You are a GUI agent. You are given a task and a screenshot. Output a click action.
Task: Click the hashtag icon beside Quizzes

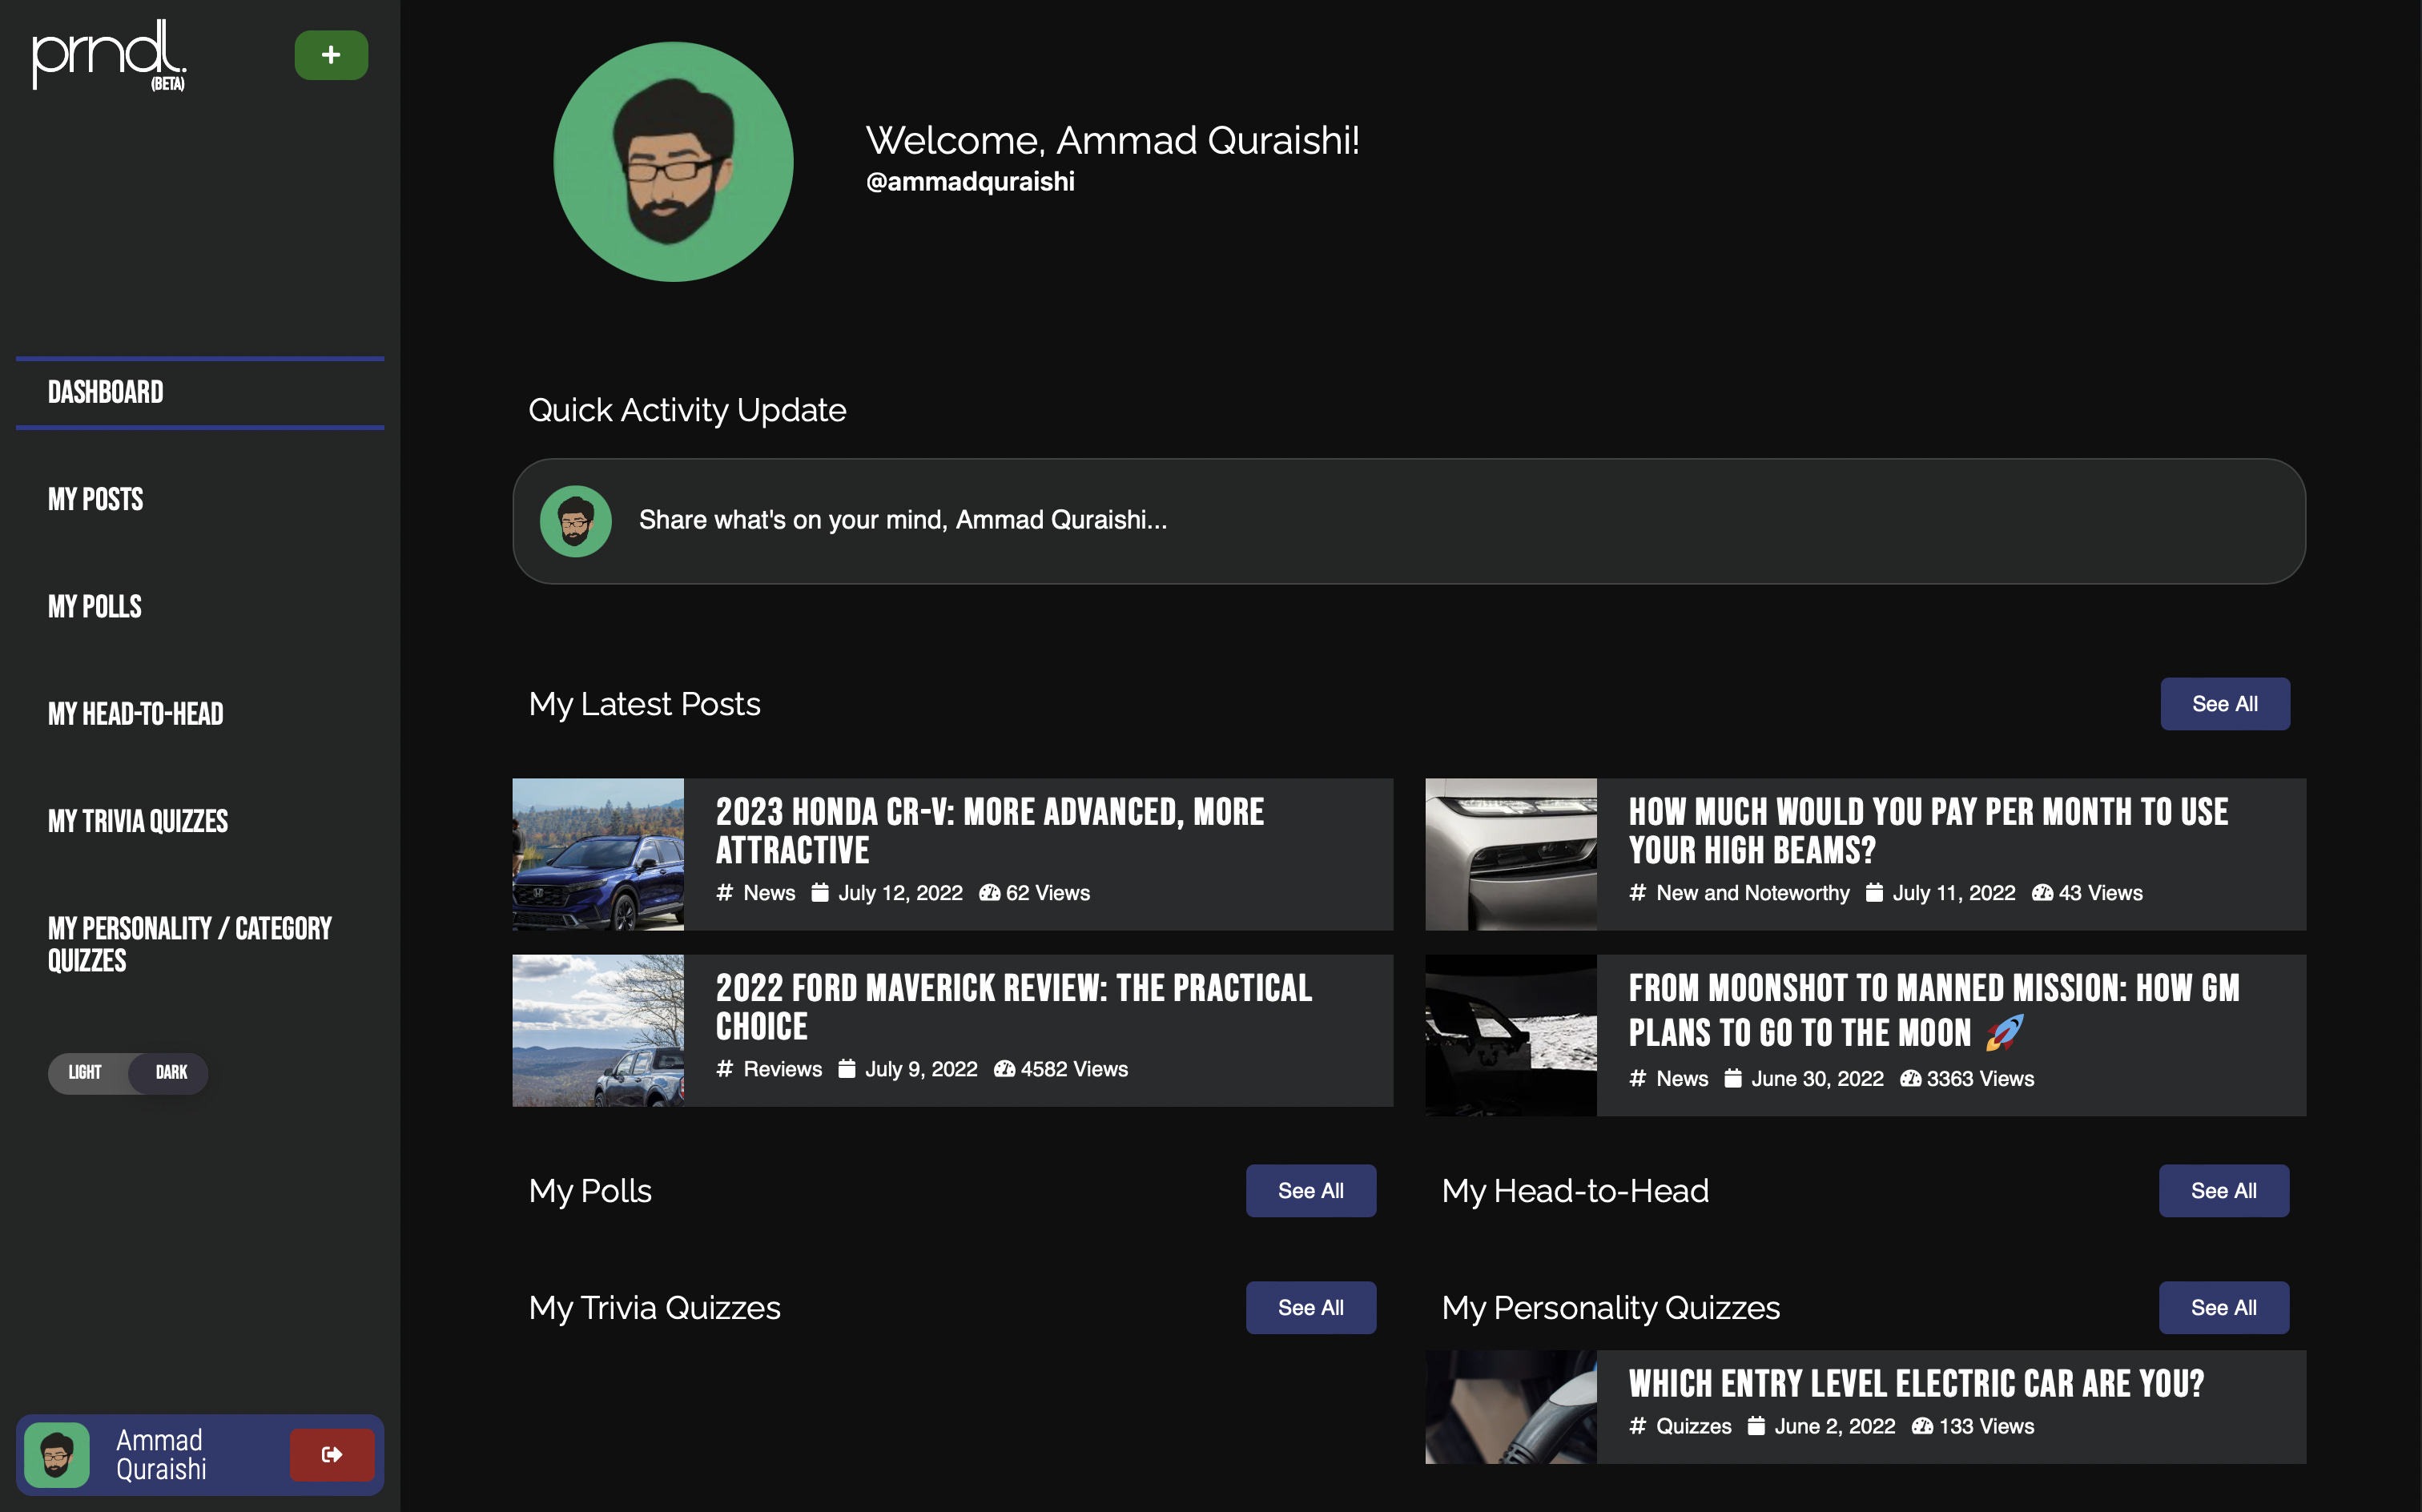point(1637,1426)
